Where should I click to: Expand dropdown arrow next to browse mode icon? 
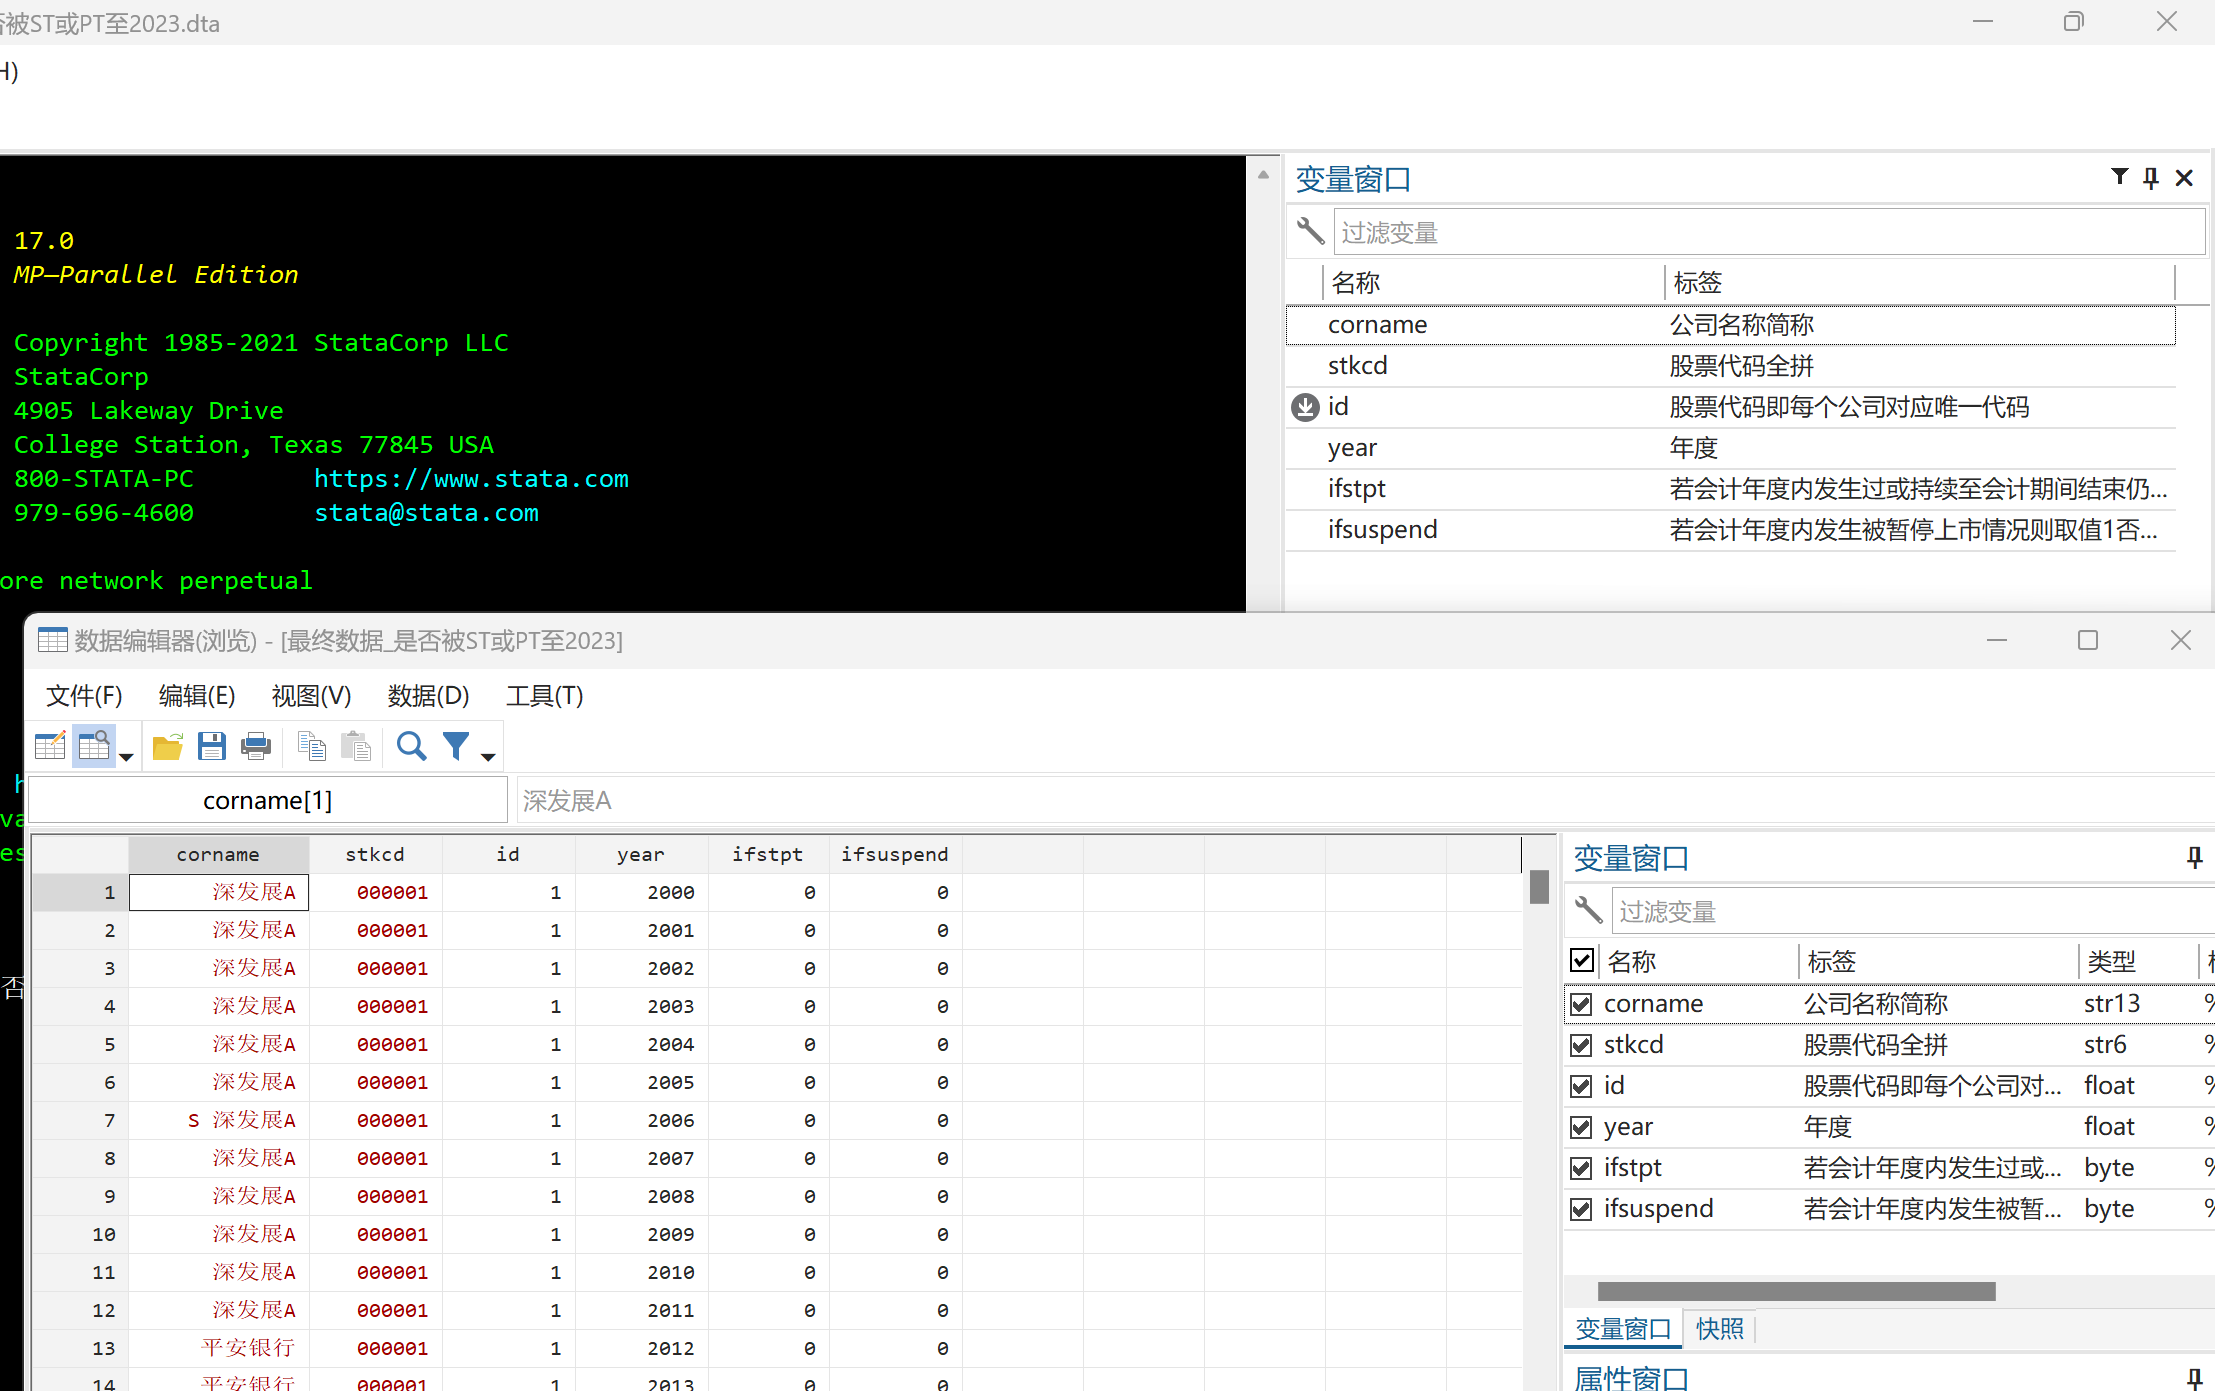pos(126,757)
